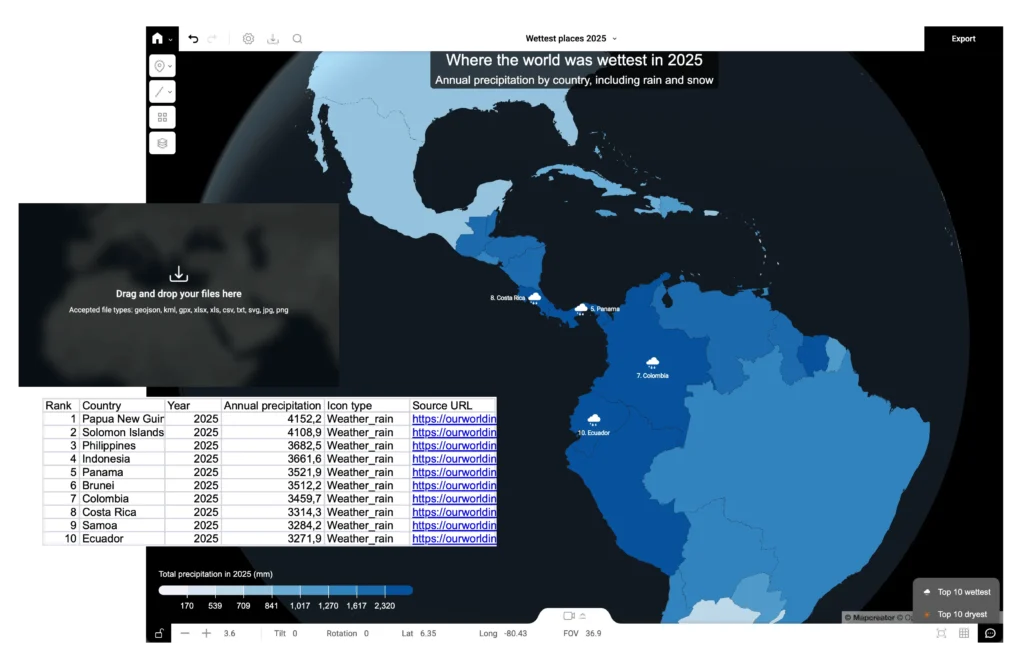This screenshot has height=668, width=1024.
Task: Open the Wettest places 2025 title dropdown
Action: pyautogui.click(x=571, y=39)
